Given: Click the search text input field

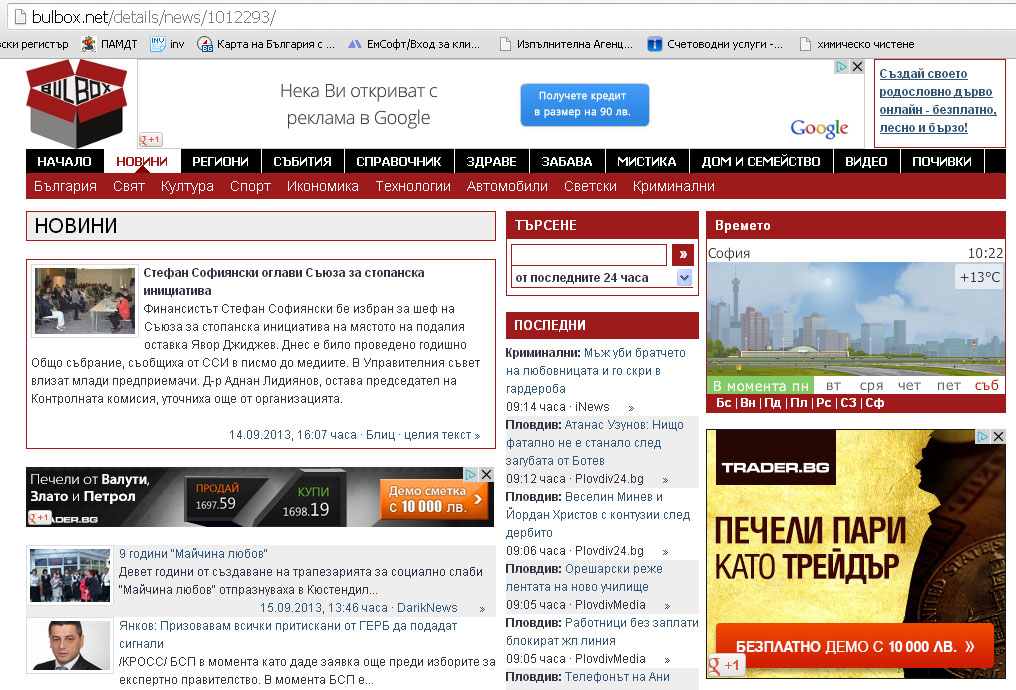Looking at the screenshot, I should click(x=589, y=255).
